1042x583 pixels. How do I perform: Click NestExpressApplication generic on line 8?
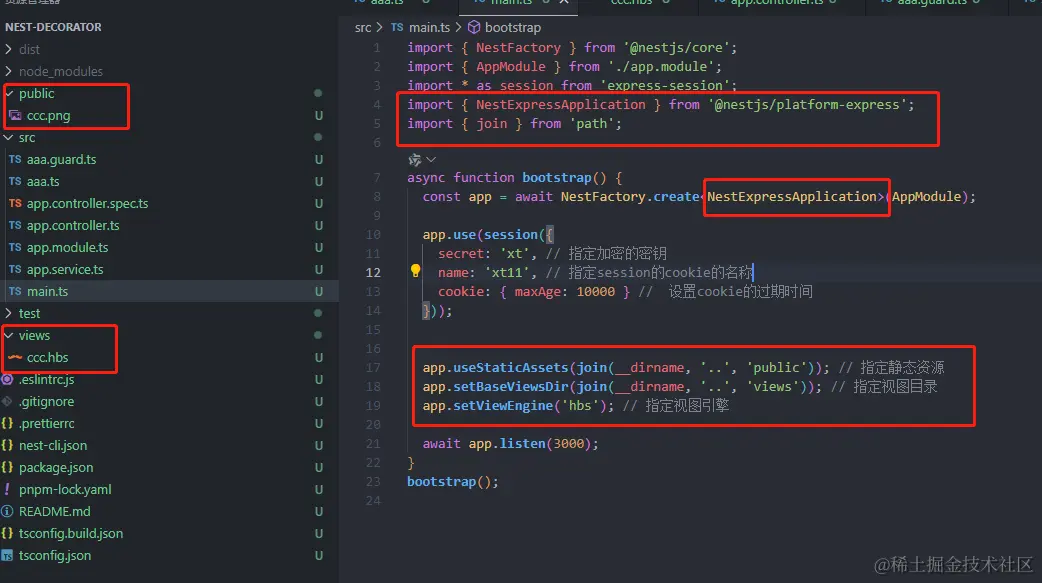(x=791, y=197)
